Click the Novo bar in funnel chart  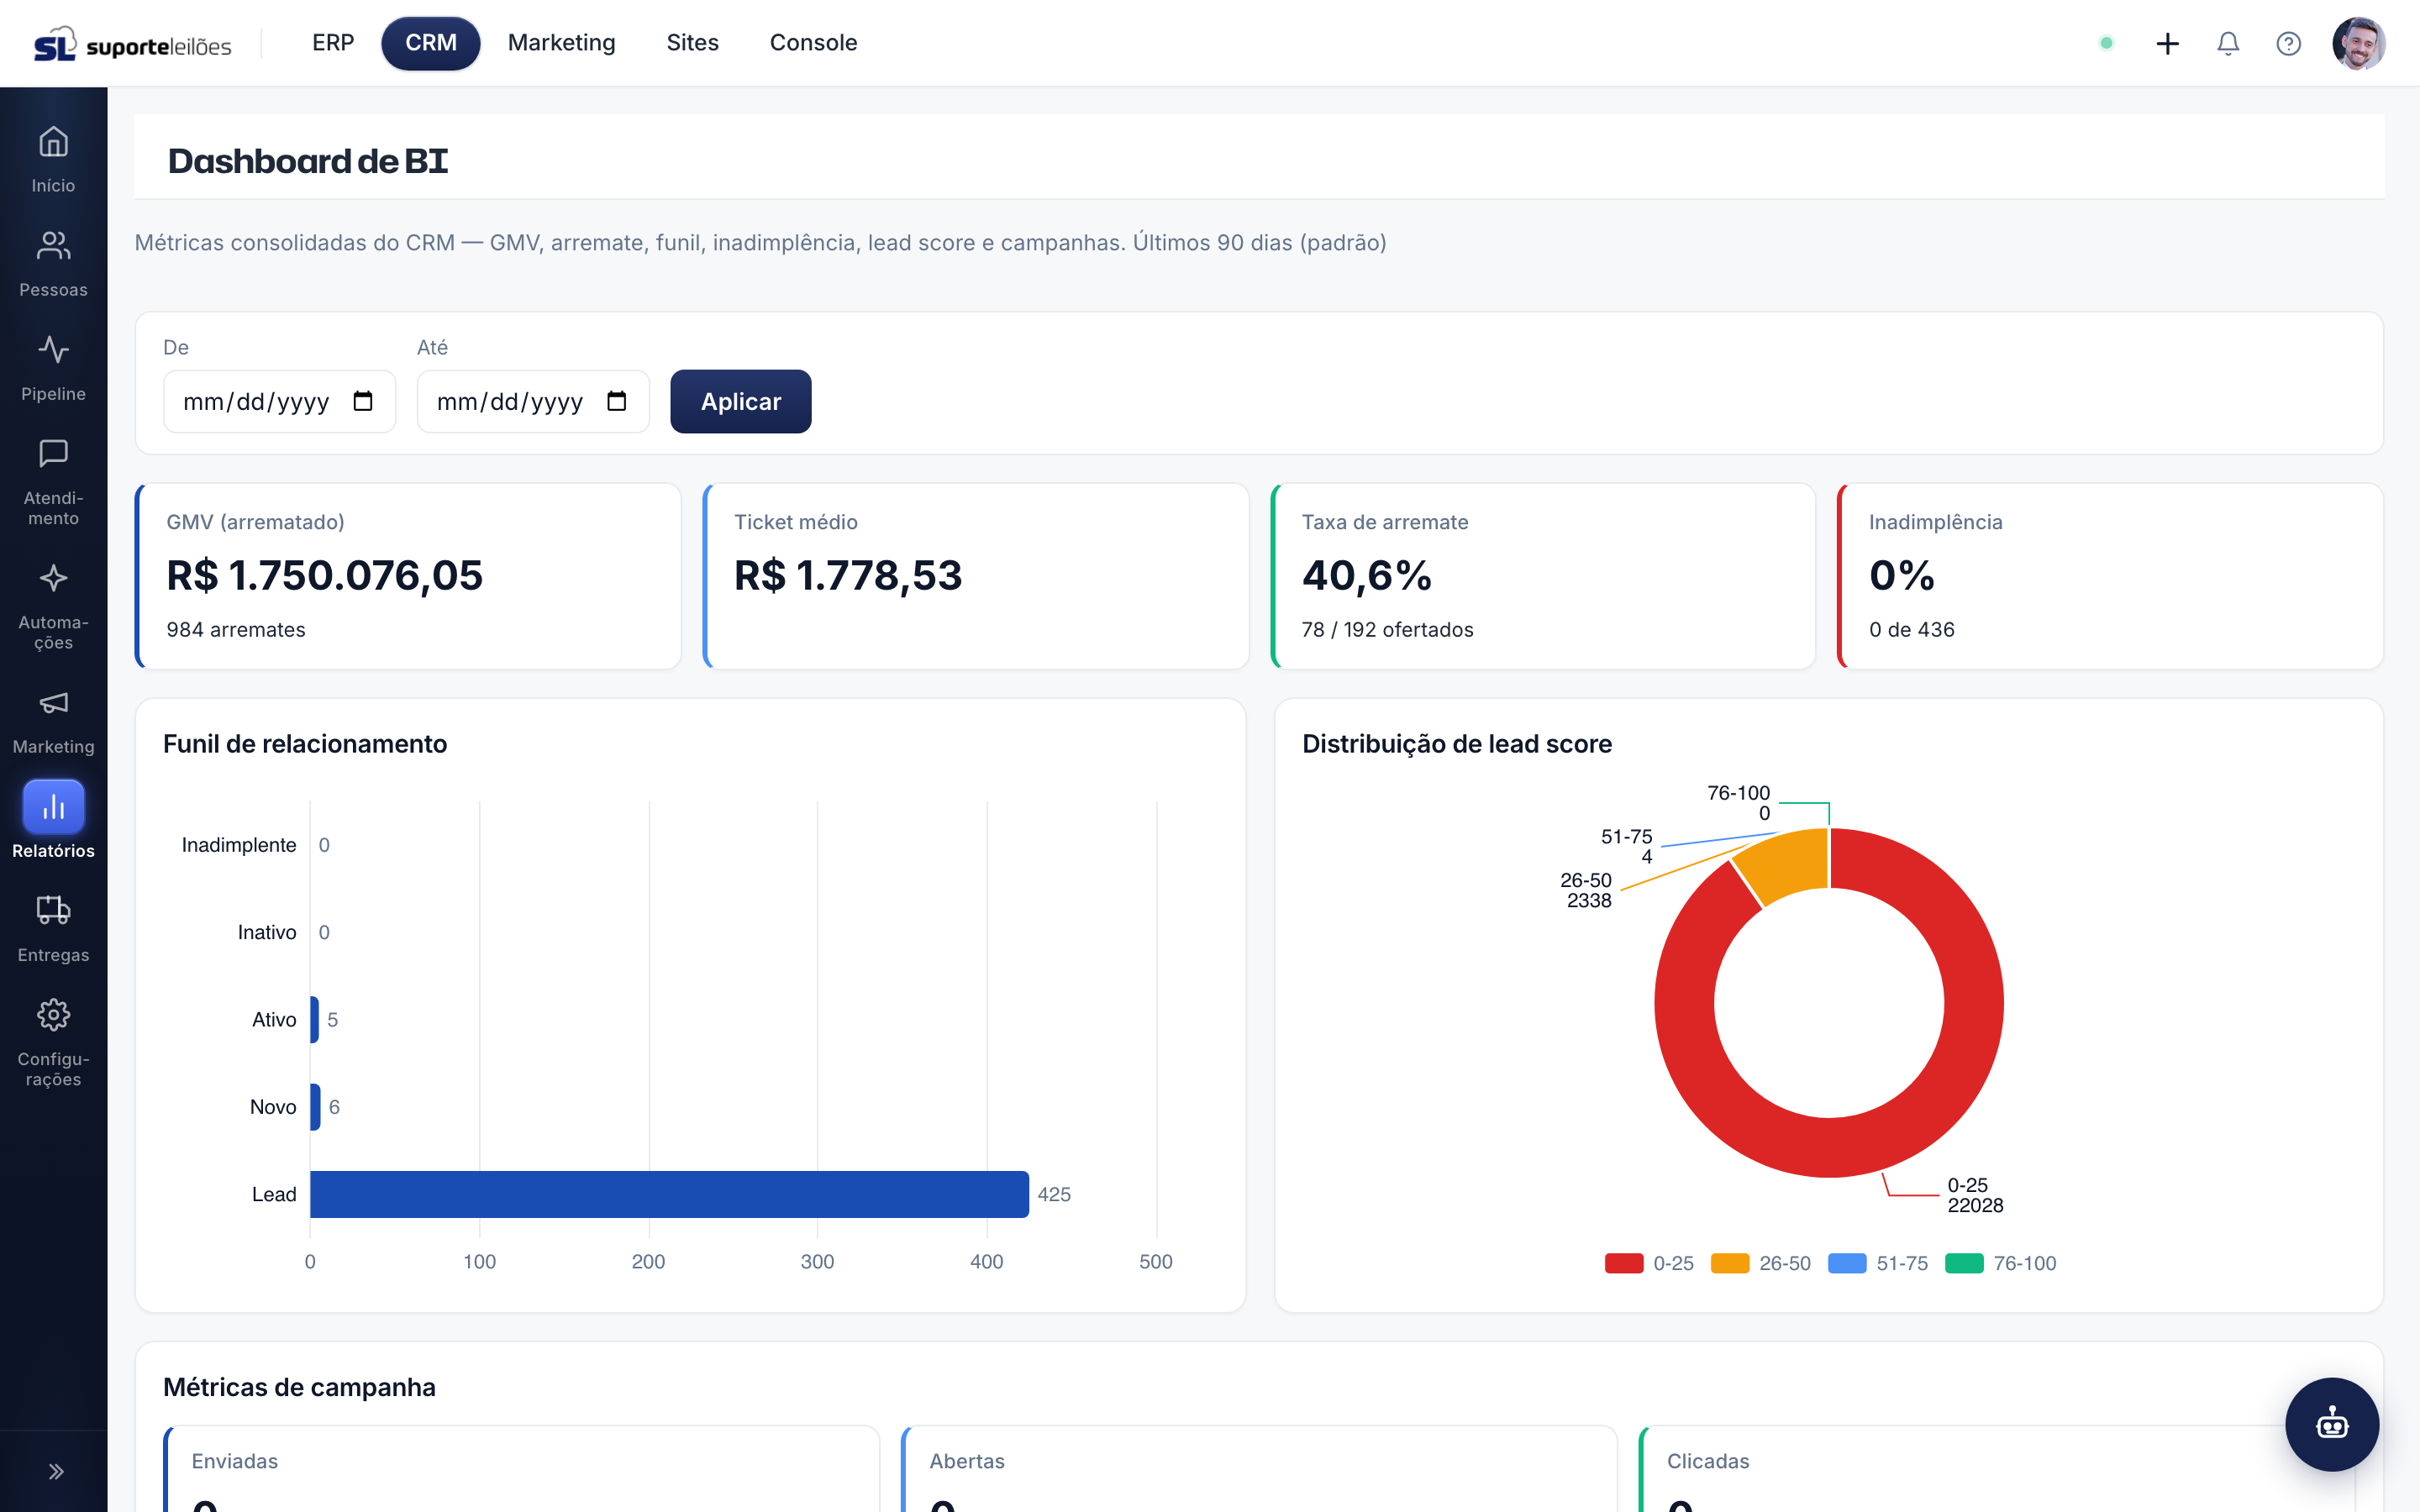click(315, 1107)
